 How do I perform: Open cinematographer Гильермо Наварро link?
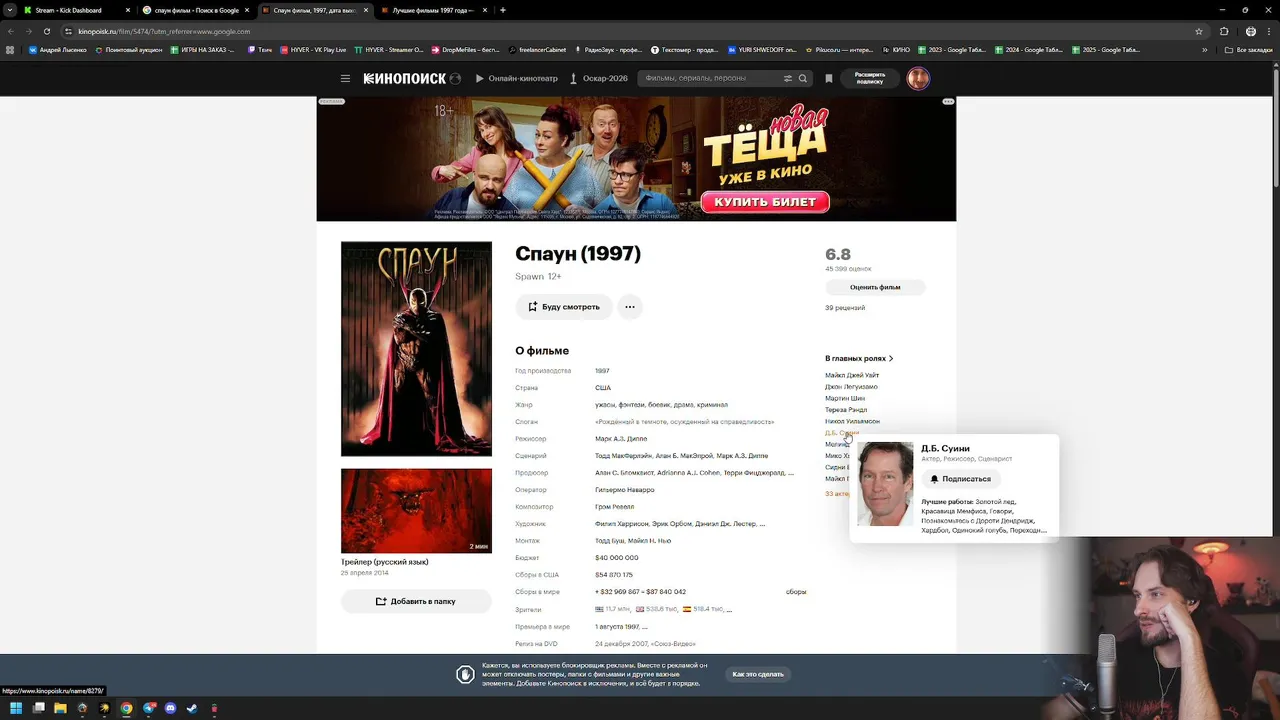pyautogui.click(x=625, y=490)
